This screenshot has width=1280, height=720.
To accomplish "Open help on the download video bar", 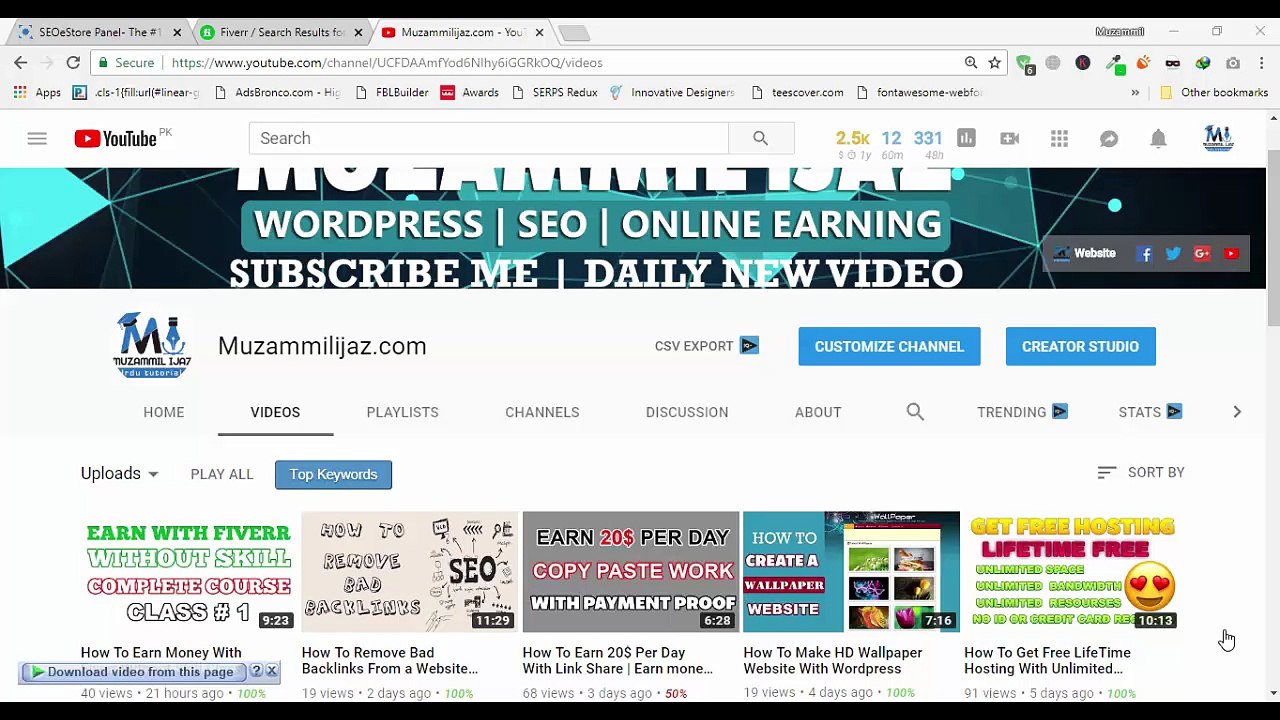I will point(256,671).
